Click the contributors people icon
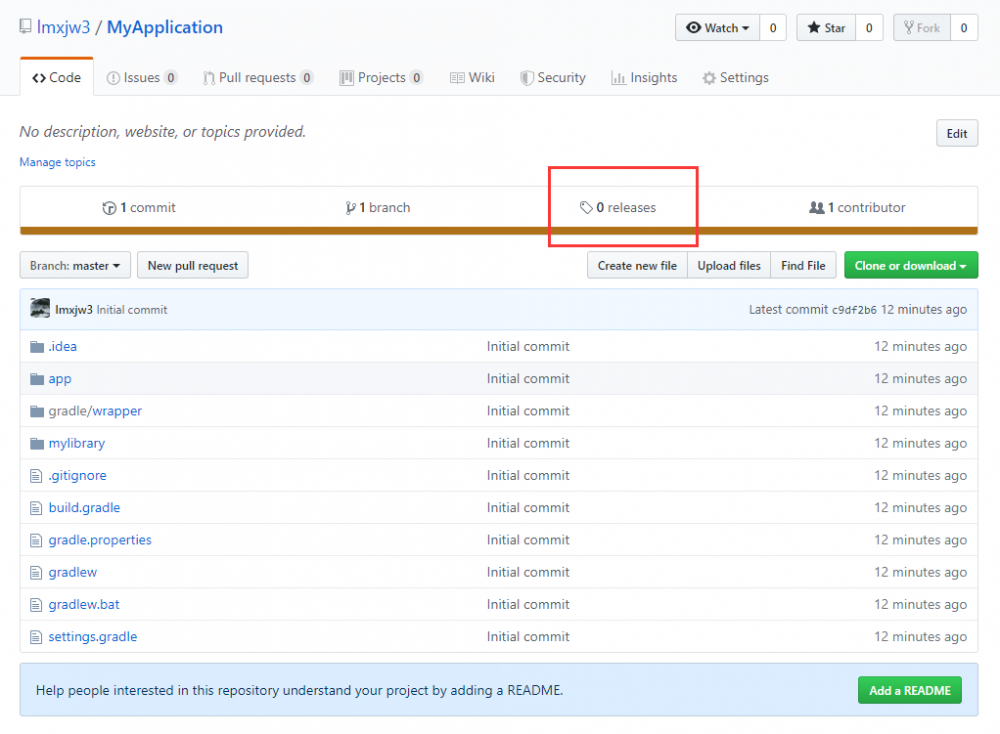 (816, 207)
